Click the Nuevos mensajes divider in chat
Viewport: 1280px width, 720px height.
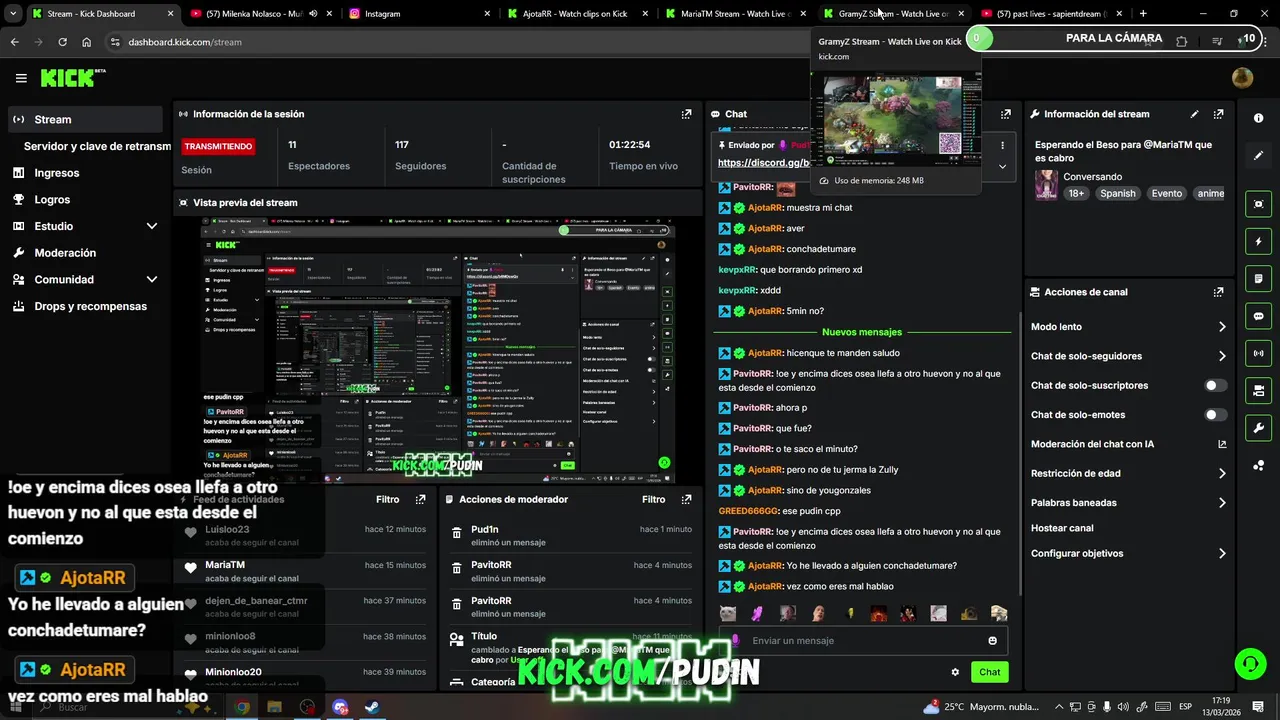862,332
